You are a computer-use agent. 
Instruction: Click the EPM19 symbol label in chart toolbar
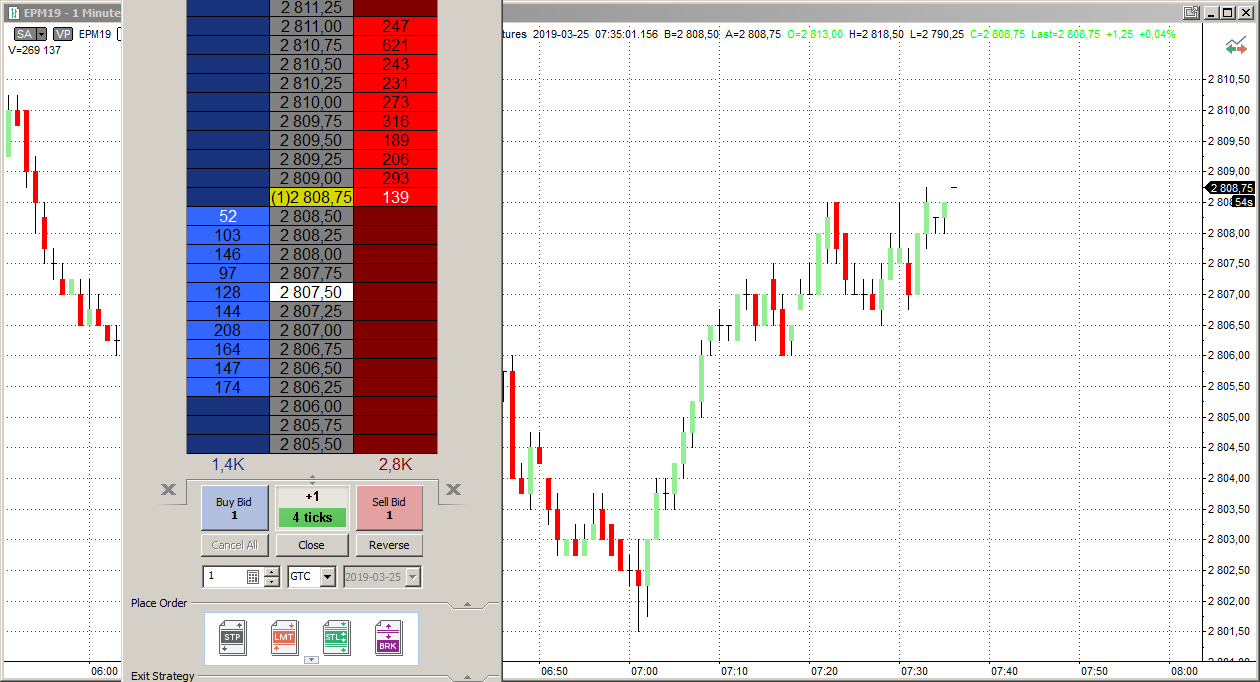(95, 33)
